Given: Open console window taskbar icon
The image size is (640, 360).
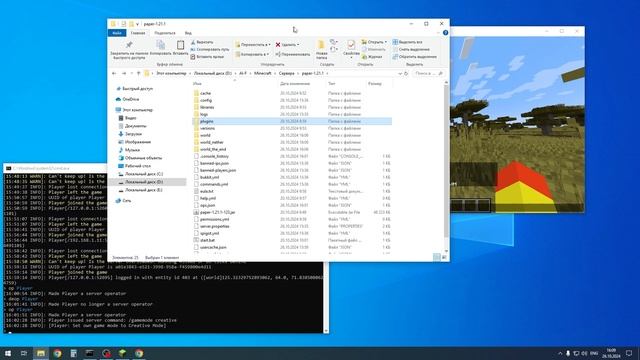Looking at the screenshot, I should [x=90, y=353].
